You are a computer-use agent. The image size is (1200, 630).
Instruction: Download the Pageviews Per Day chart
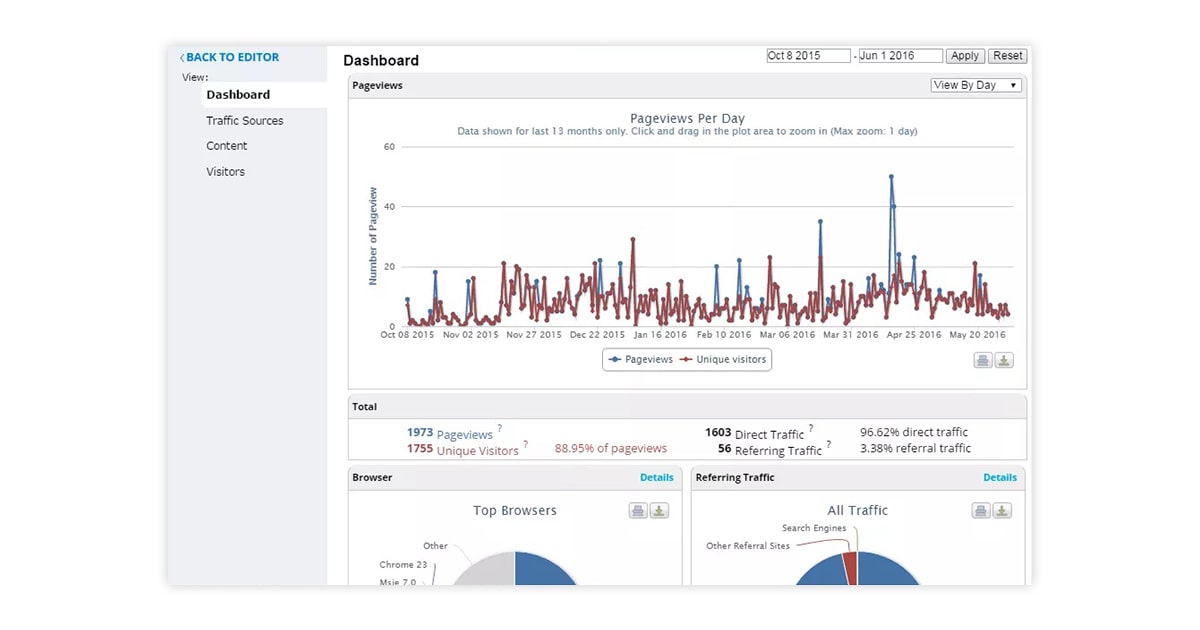click(x=1004, y=361)
